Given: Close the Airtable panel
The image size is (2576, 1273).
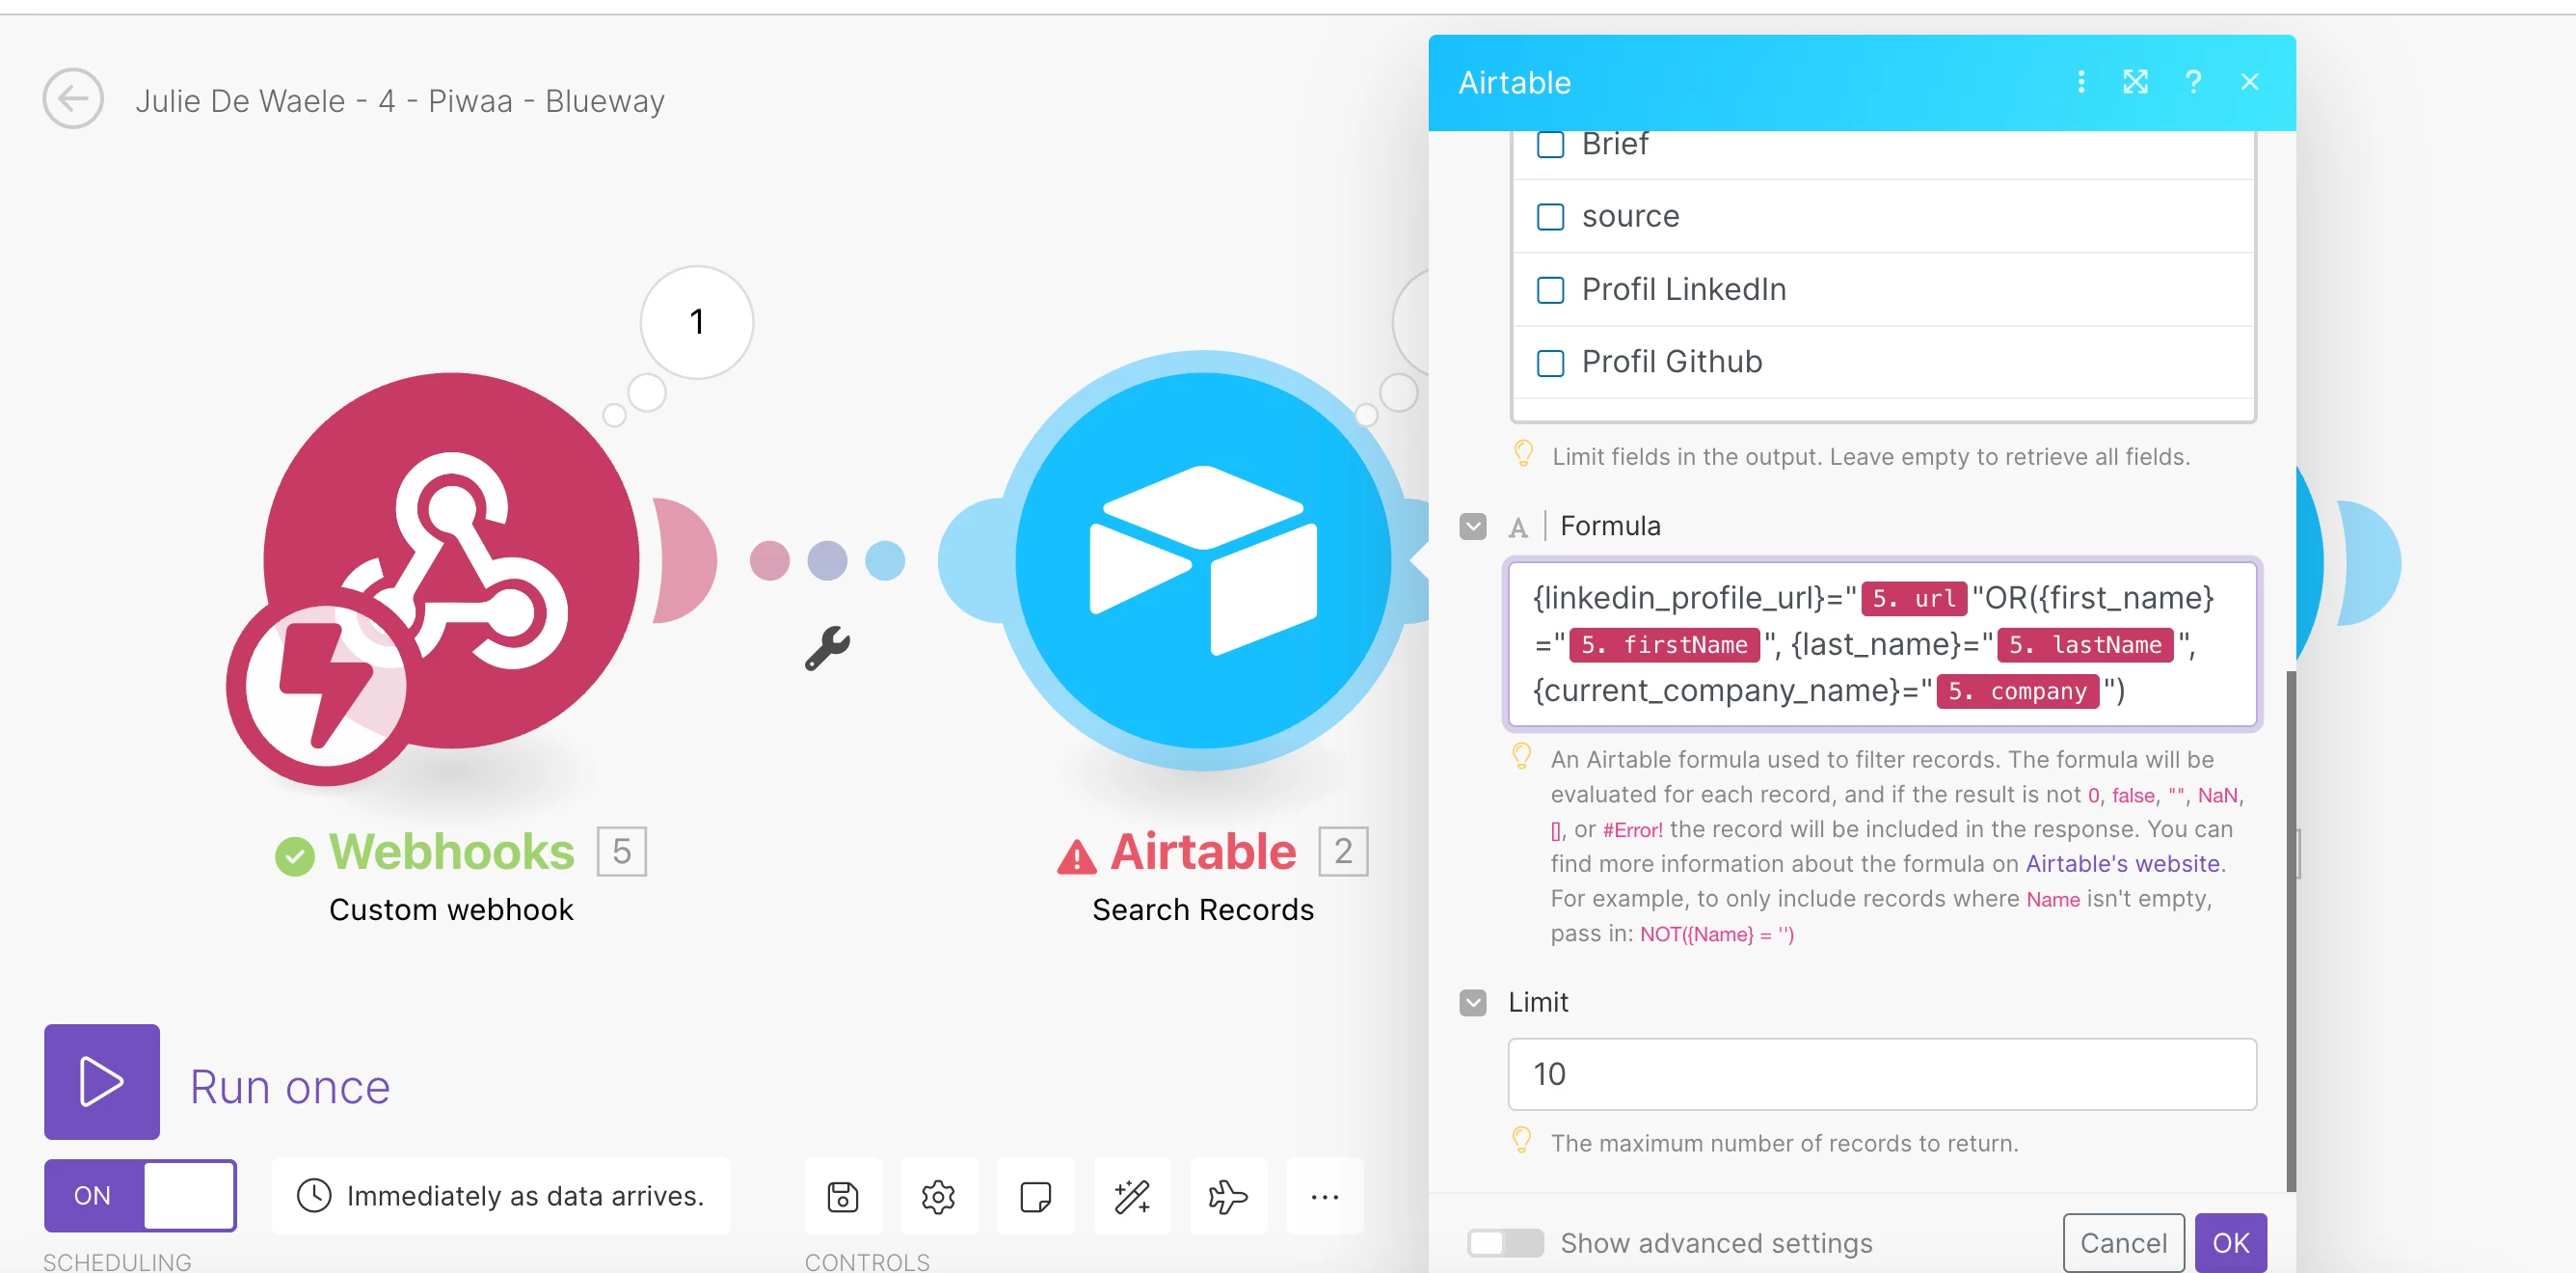Looking at the screenshot, I should 2249,82.
